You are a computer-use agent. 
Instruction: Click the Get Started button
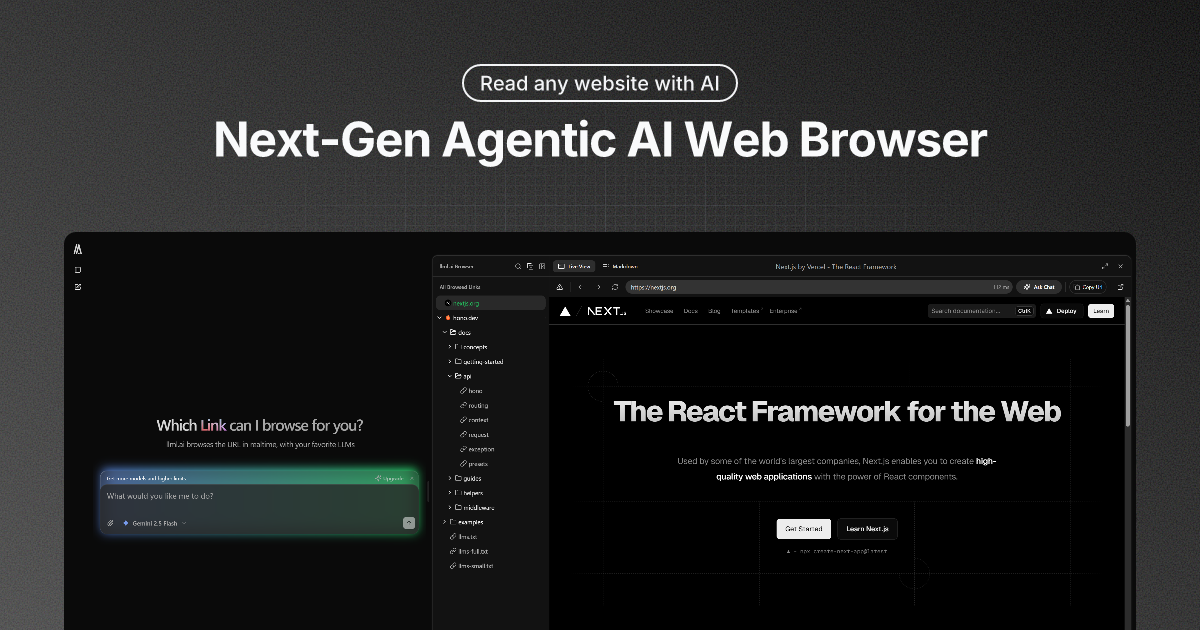[804, 529]
